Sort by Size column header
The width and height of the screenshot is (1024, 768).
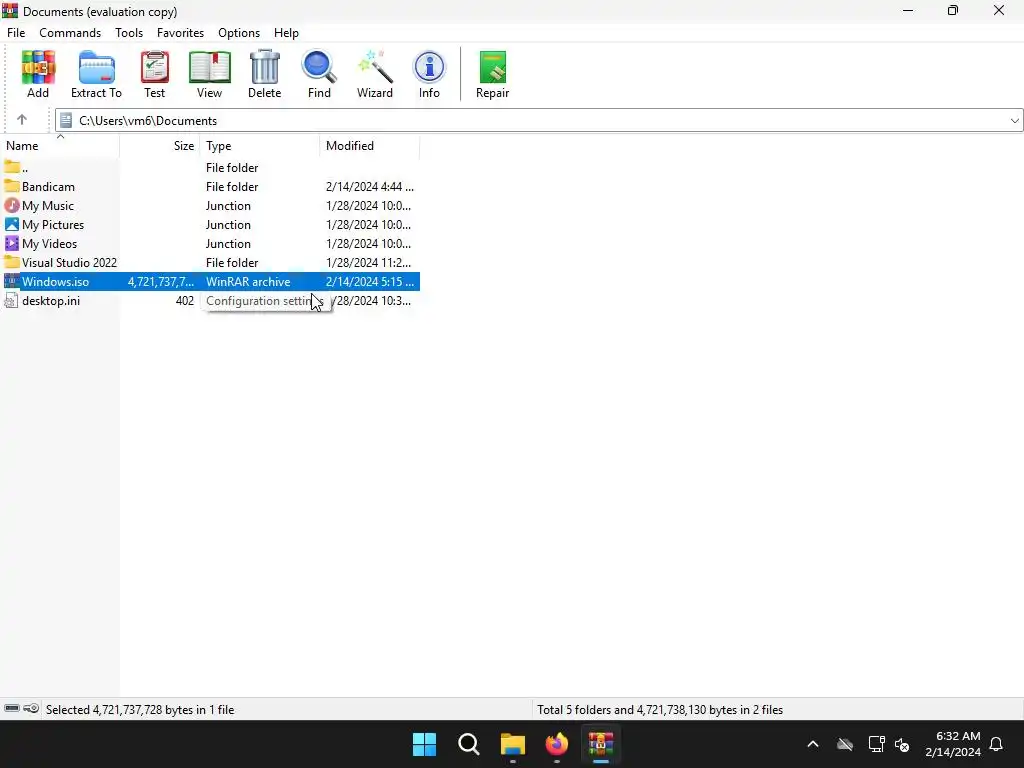pyautogui.click(x=160, y=146)
